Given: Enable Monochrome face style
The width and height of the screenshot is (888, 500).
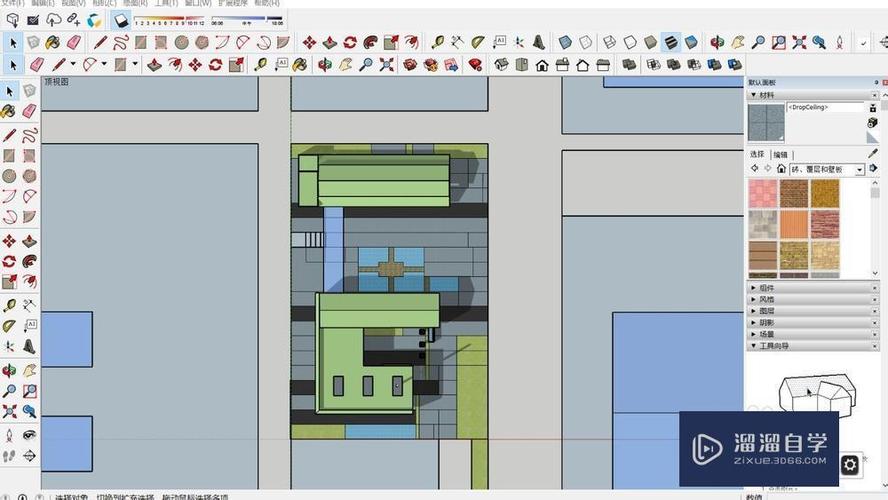Looking at the screenshot, I should pos(691,42).
